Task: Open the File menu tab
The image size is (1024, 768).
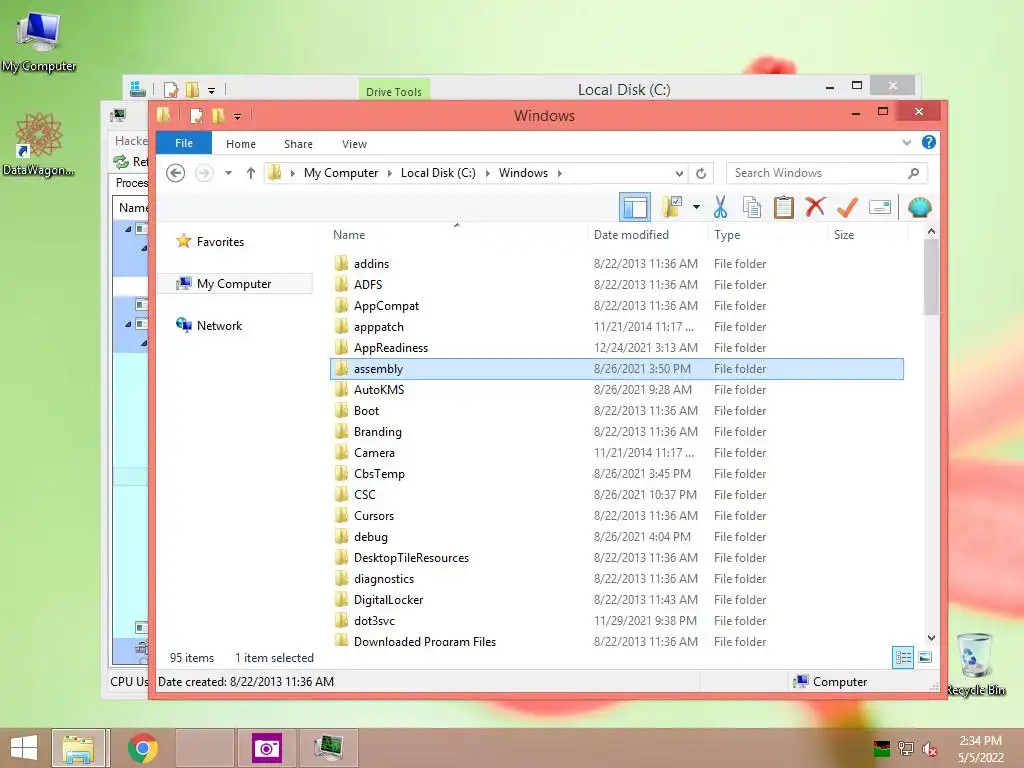Action: tap(184, 143)
